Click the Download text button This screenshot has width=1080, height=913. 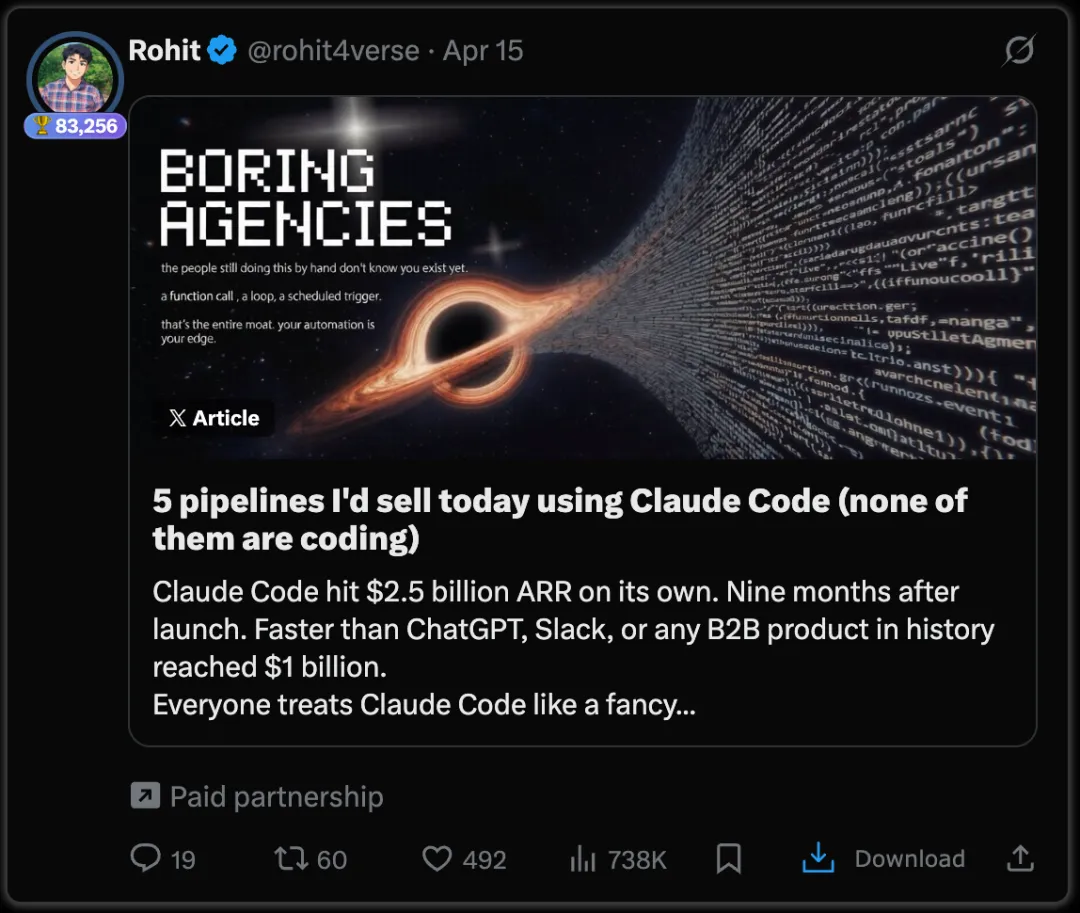click(x=909, y=859)
